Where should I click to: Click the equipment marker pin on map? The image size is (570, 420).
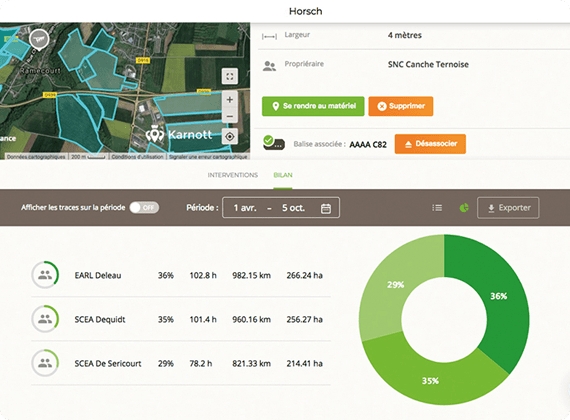pyautogui.click(x=39, y=39)
